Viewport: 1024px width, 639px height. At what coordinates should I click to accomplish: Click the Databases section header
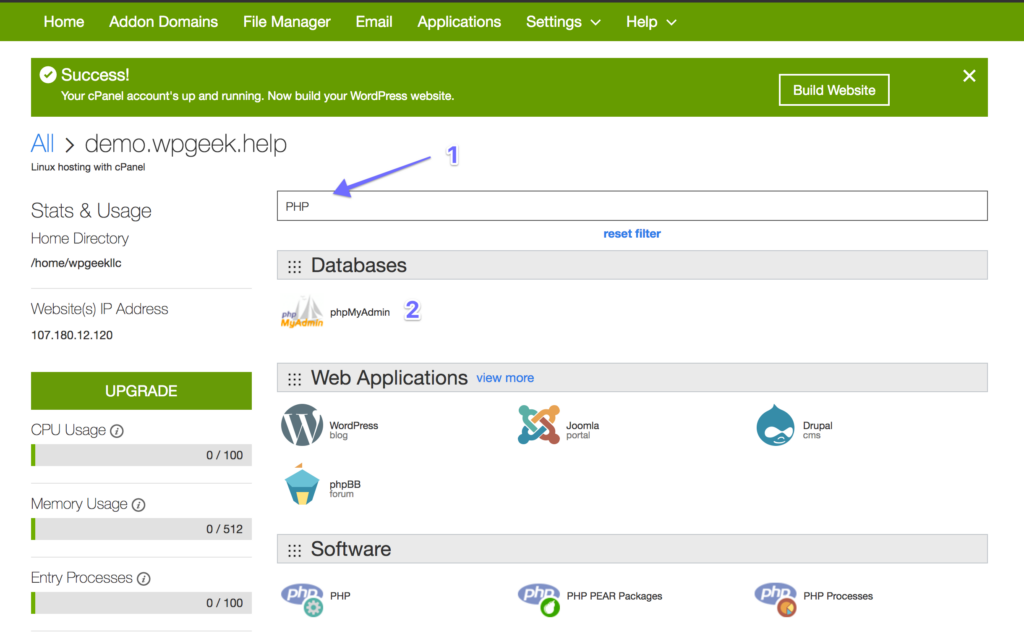pos(632,265)
